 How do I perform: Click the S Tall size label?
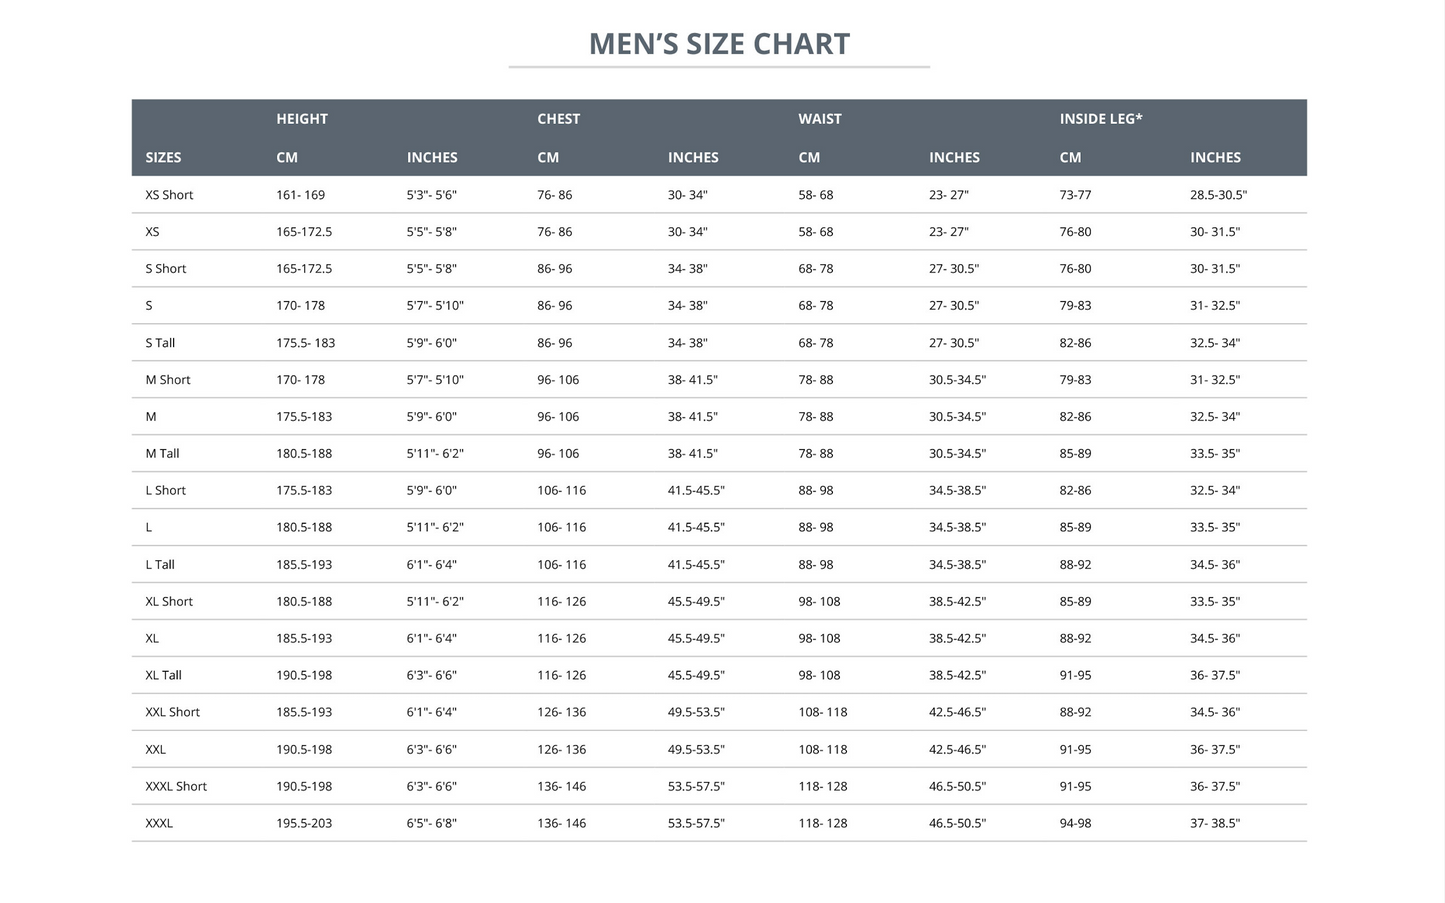point(160,343)
